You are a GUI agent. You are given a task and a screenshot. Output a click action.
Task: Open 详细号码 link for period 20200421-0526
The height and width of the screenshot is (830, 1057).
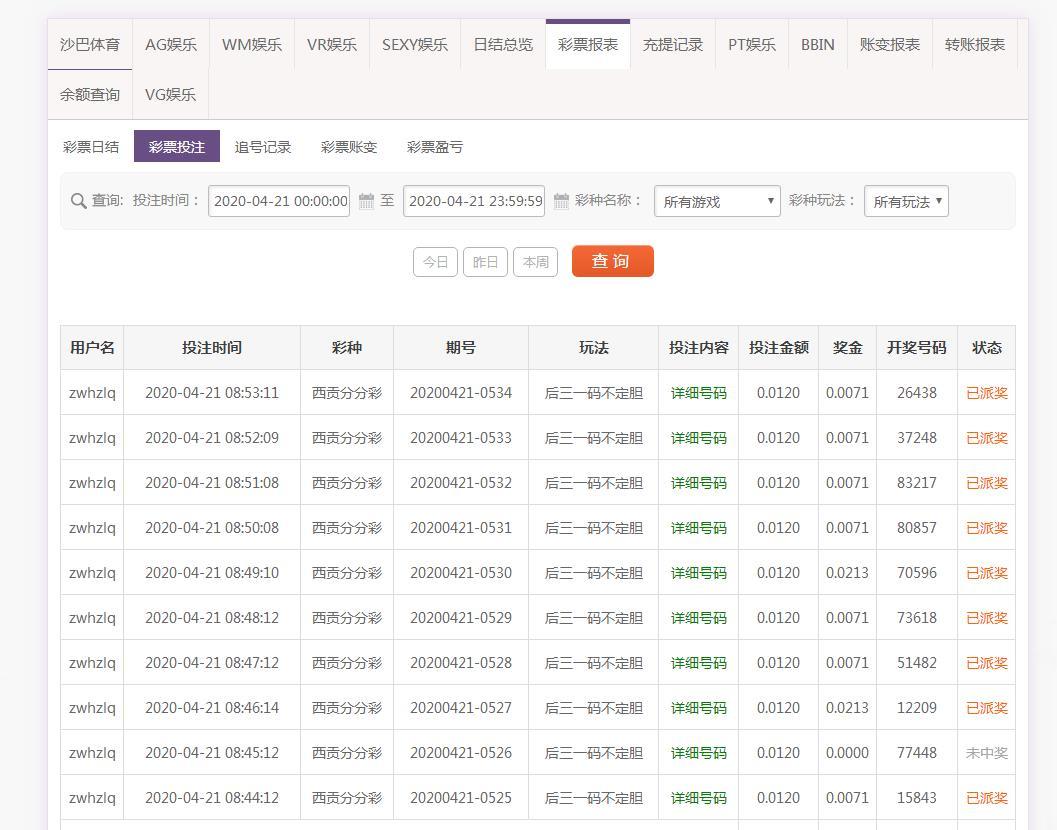698,753
